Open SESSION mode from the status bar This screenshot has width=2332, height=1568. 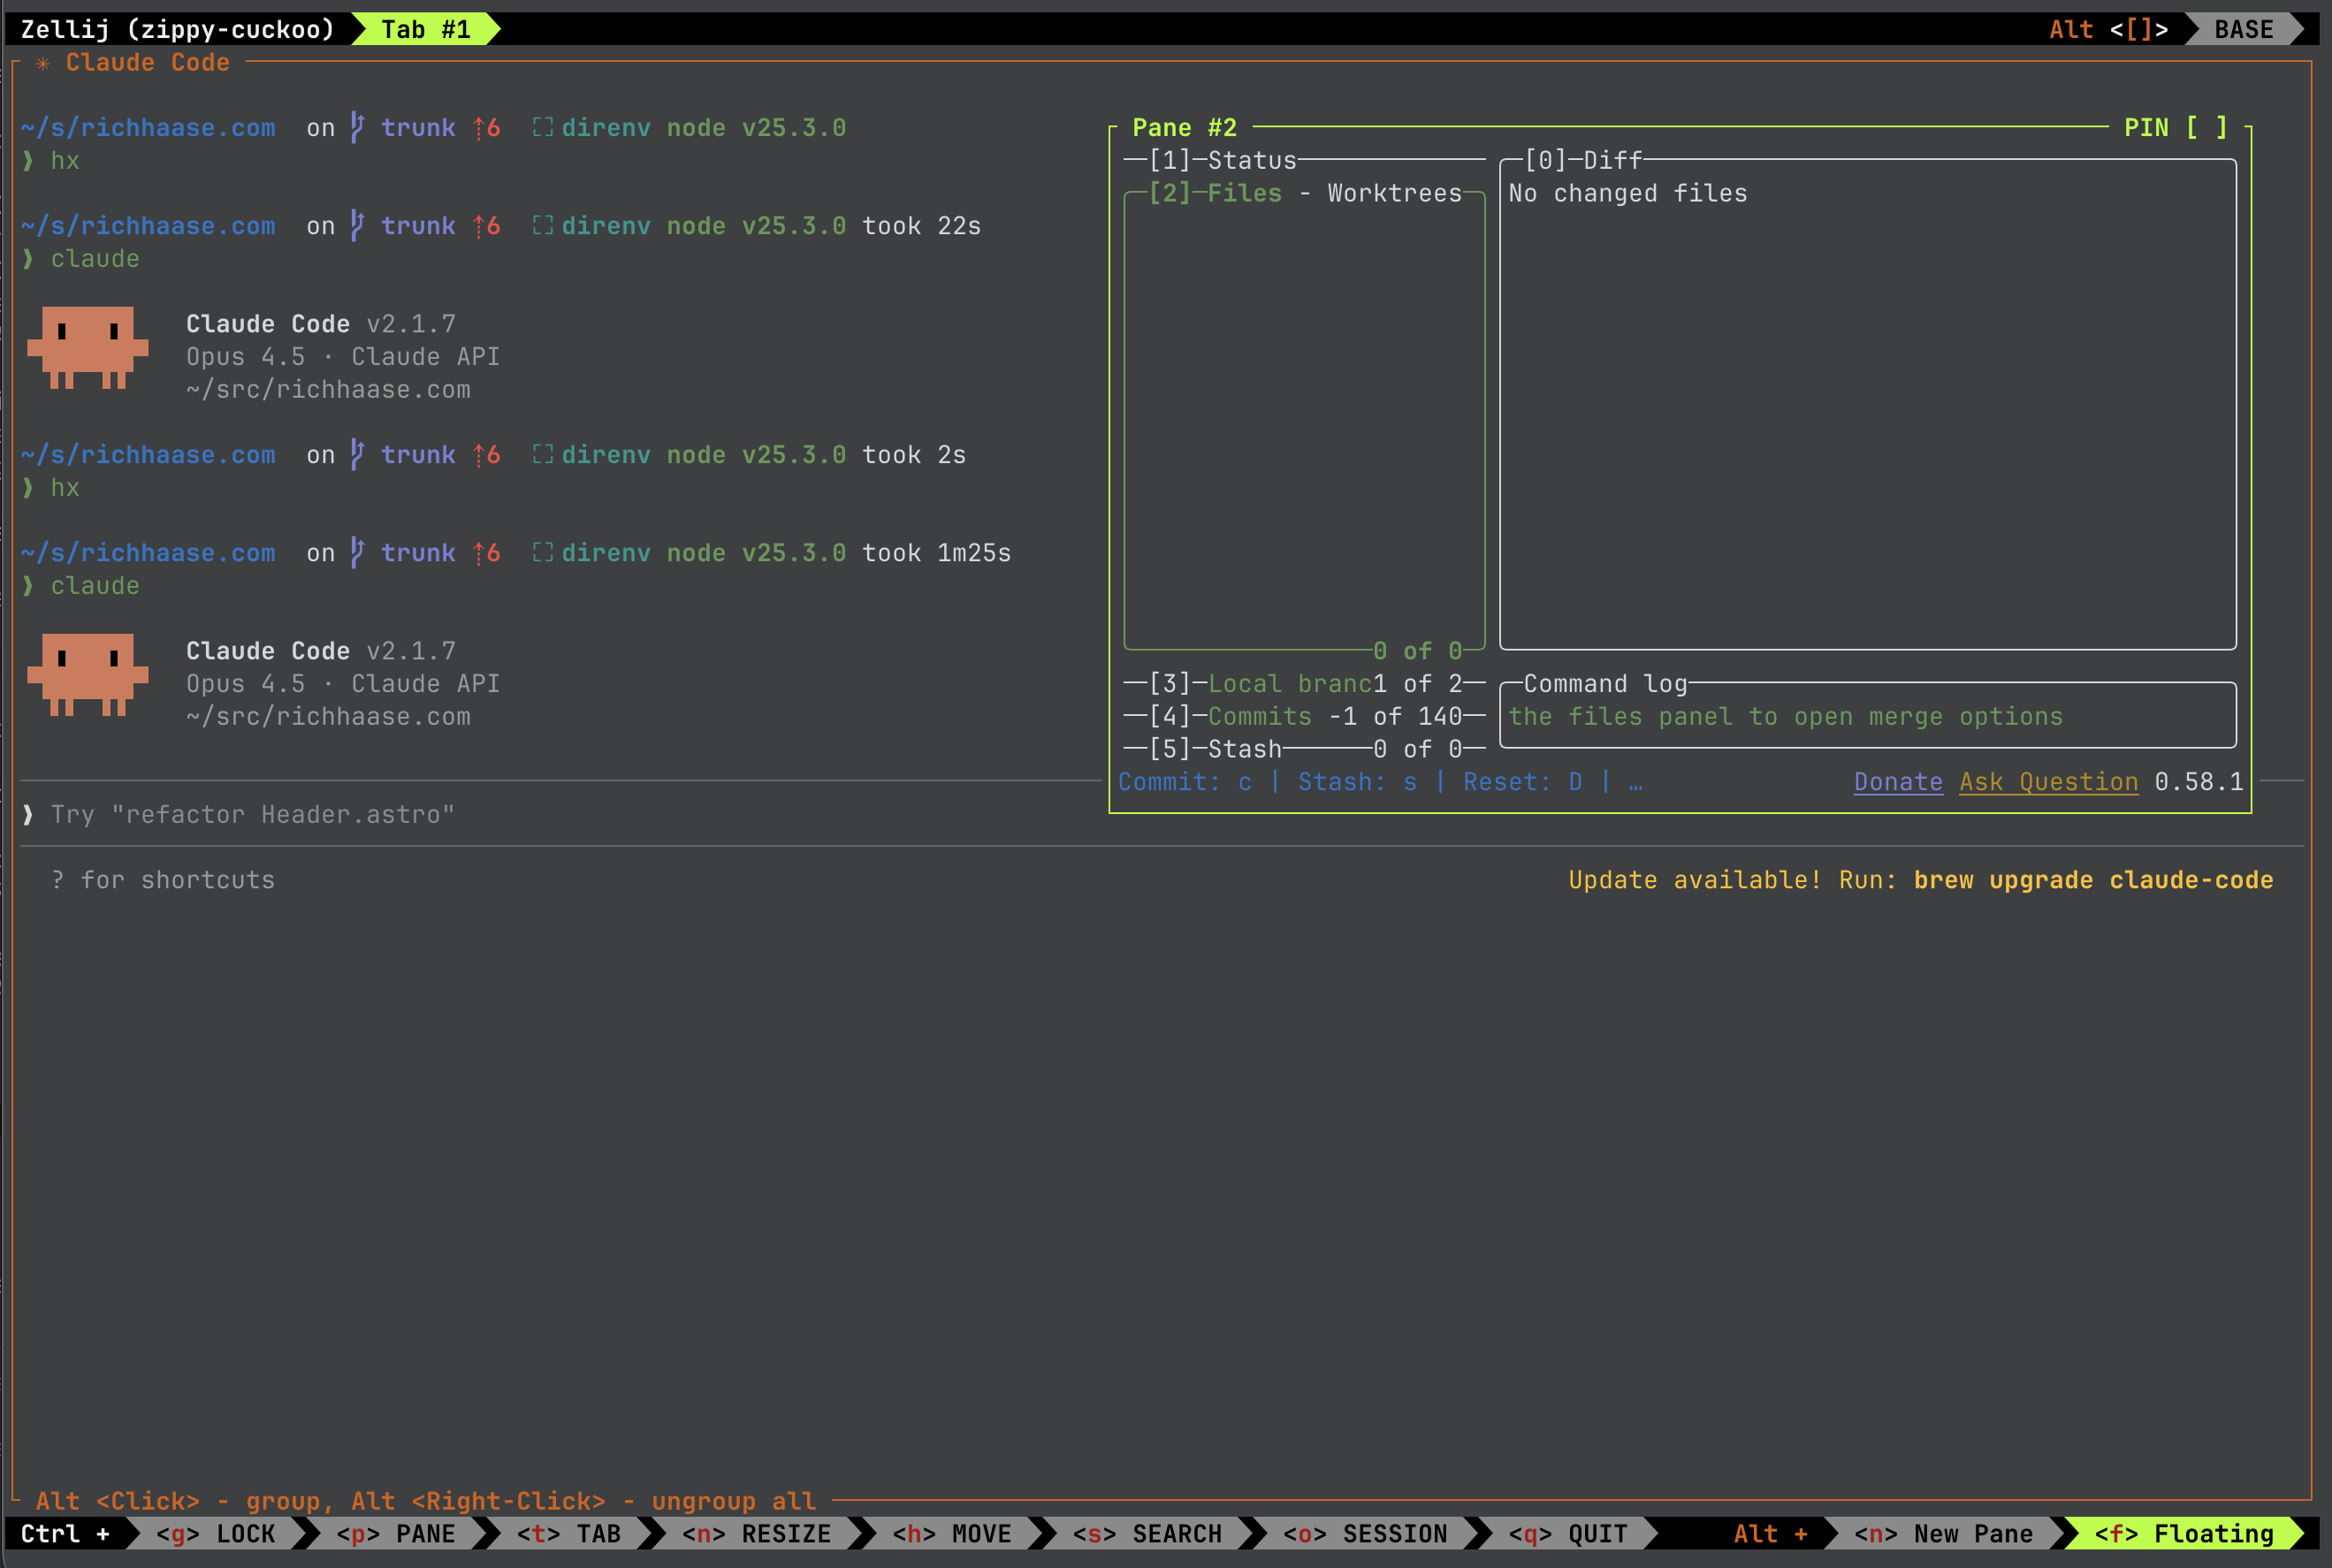[x=1366, y=1533]
